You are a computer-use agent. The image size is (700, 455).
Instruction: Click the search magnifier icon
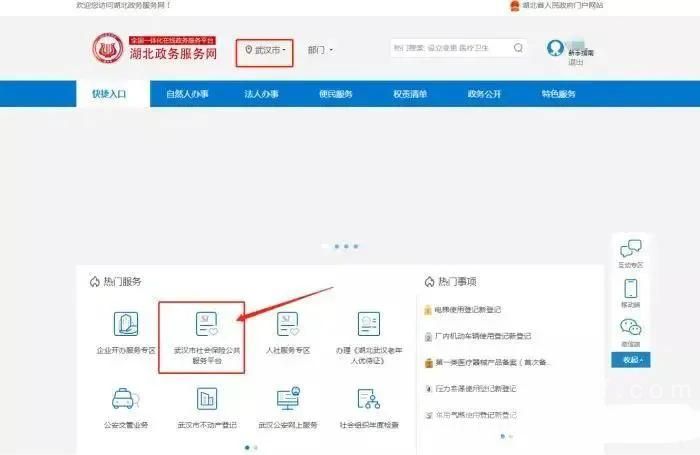[x=518, y=47]
